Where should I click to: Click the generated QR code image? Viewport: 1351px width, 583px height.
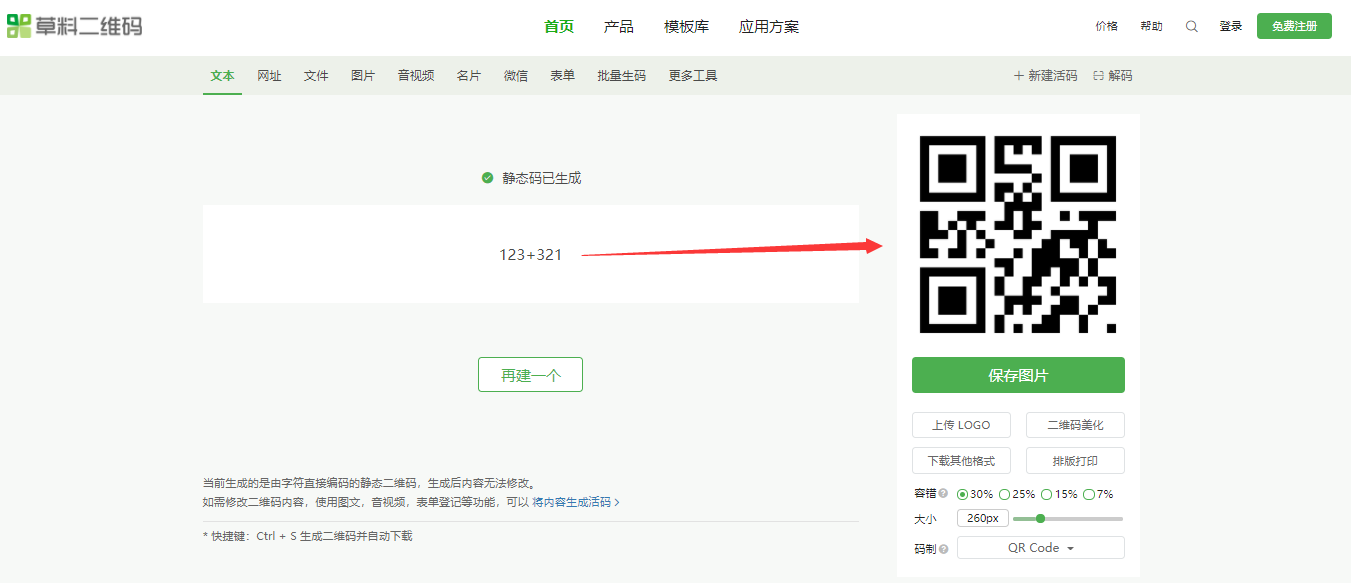click(1018, 234)
